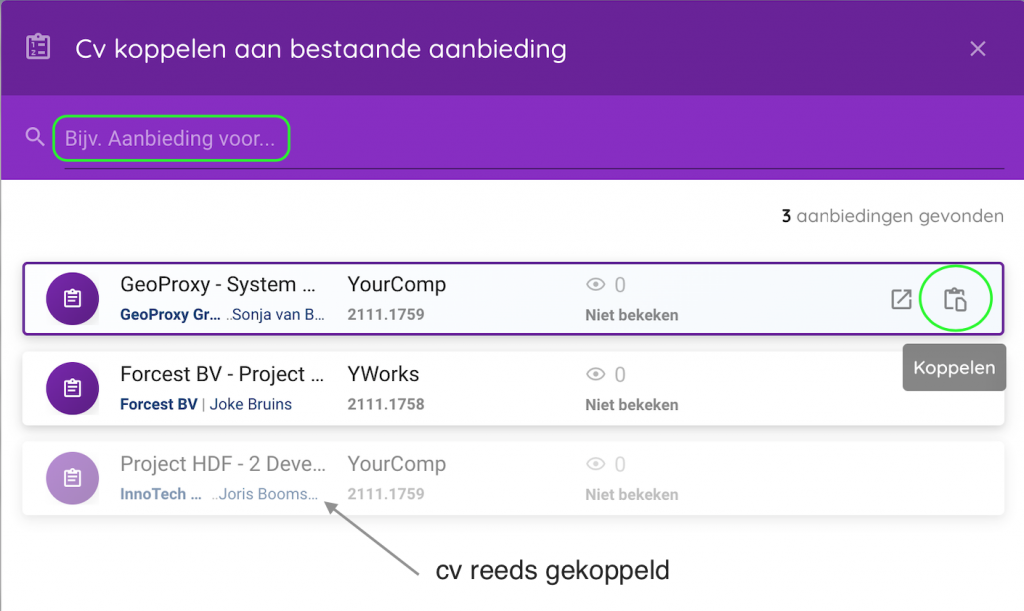Screen dimensions: 1024x611
Task: Click the Koppelen clipboard icon for GeoProxy
Action: coord(955,299)
